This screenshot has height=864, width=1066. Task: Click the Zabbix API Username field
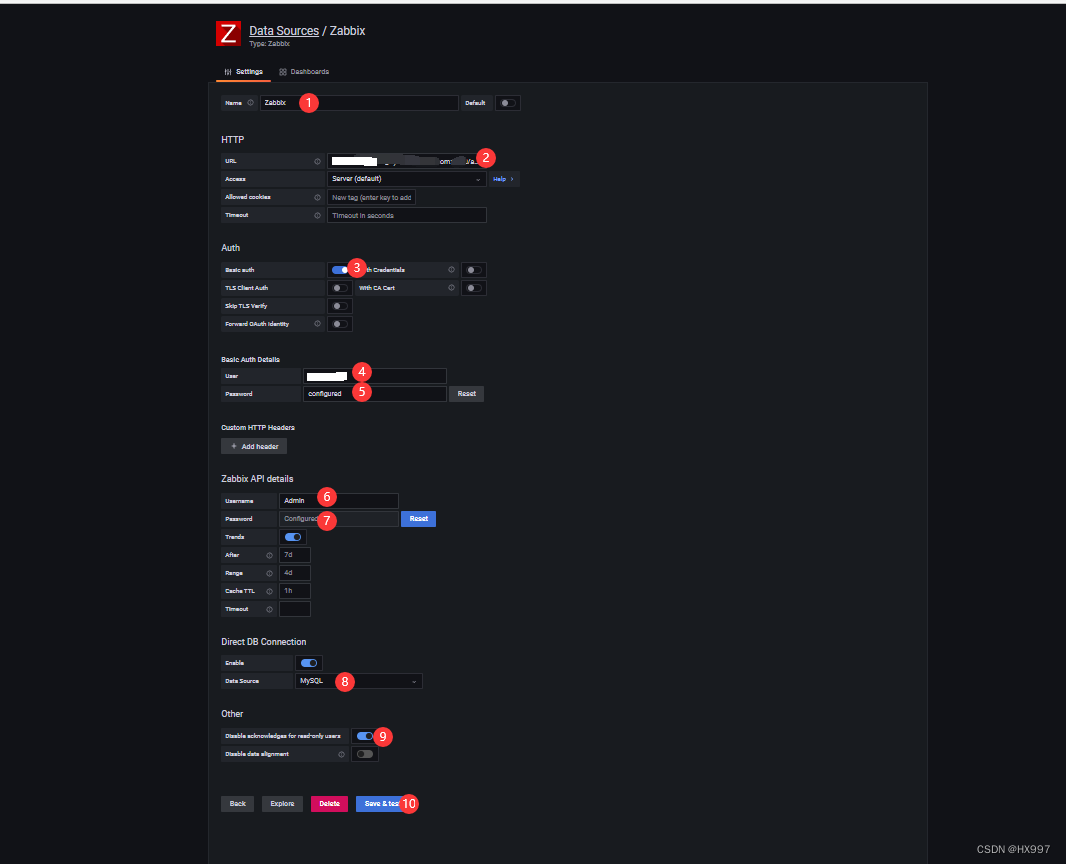pos(339,501)
